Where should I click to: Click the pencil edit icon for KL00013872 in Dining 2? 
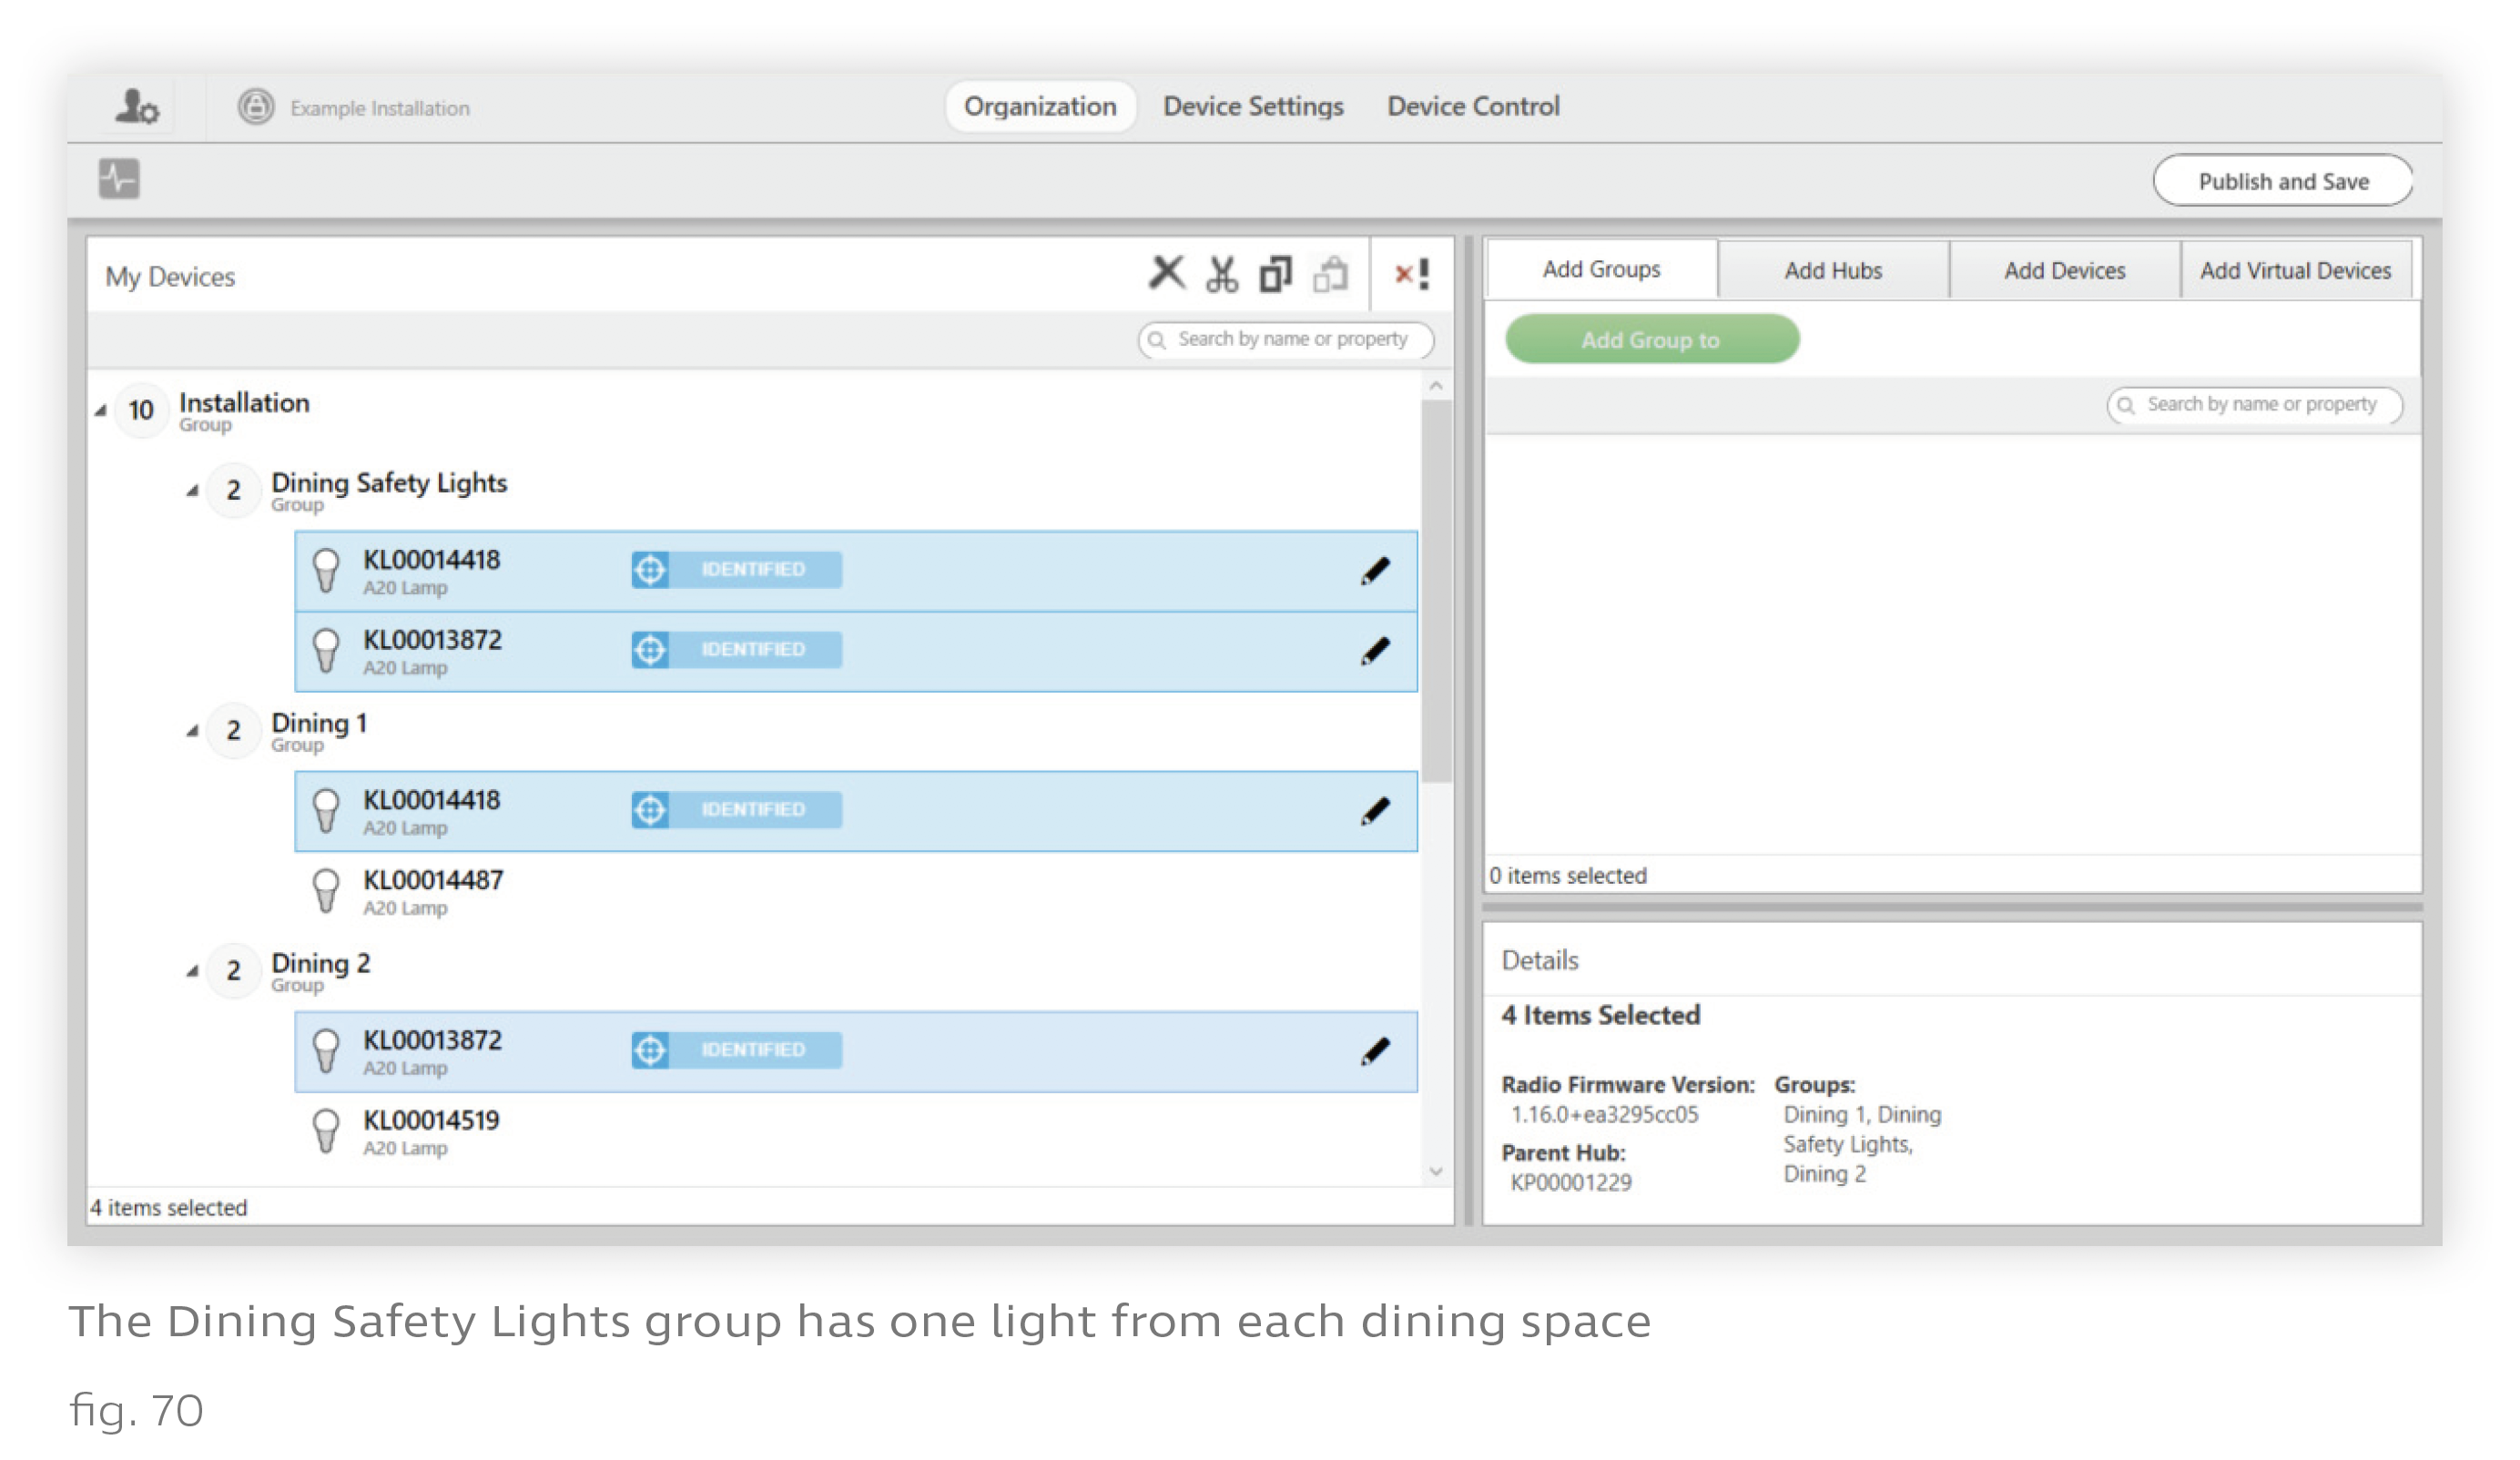[1373, 1049]
